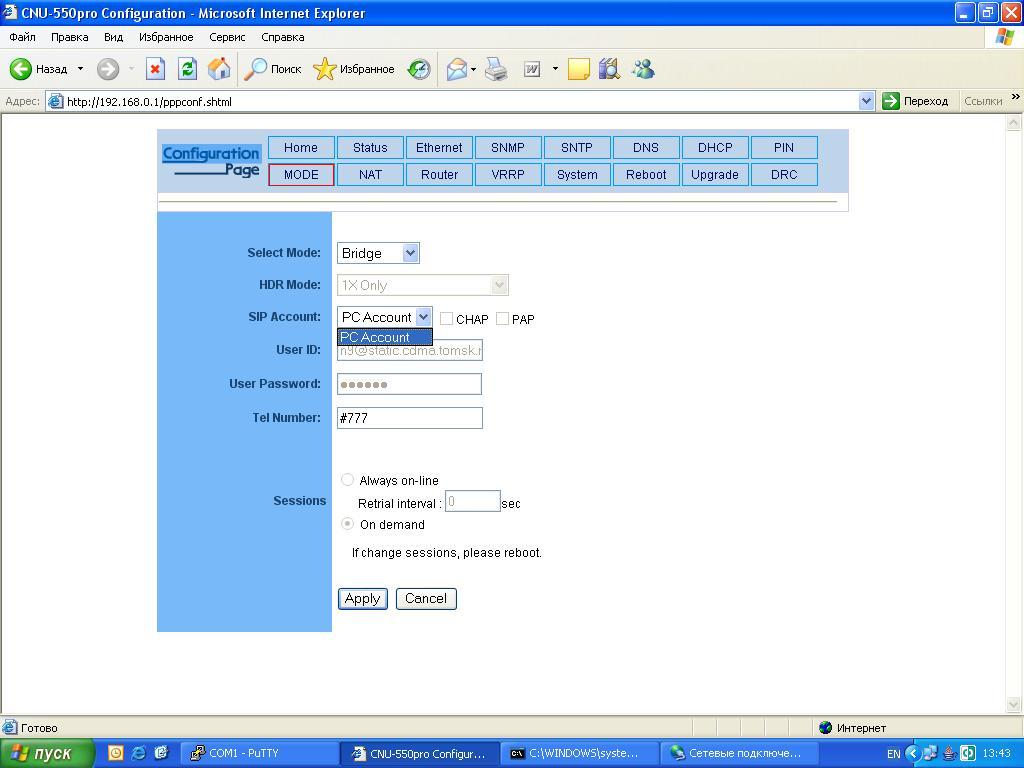Click the quick launch clock icon in taskbar
Screen dimensions: 1024x768
[x=115, y=753]
